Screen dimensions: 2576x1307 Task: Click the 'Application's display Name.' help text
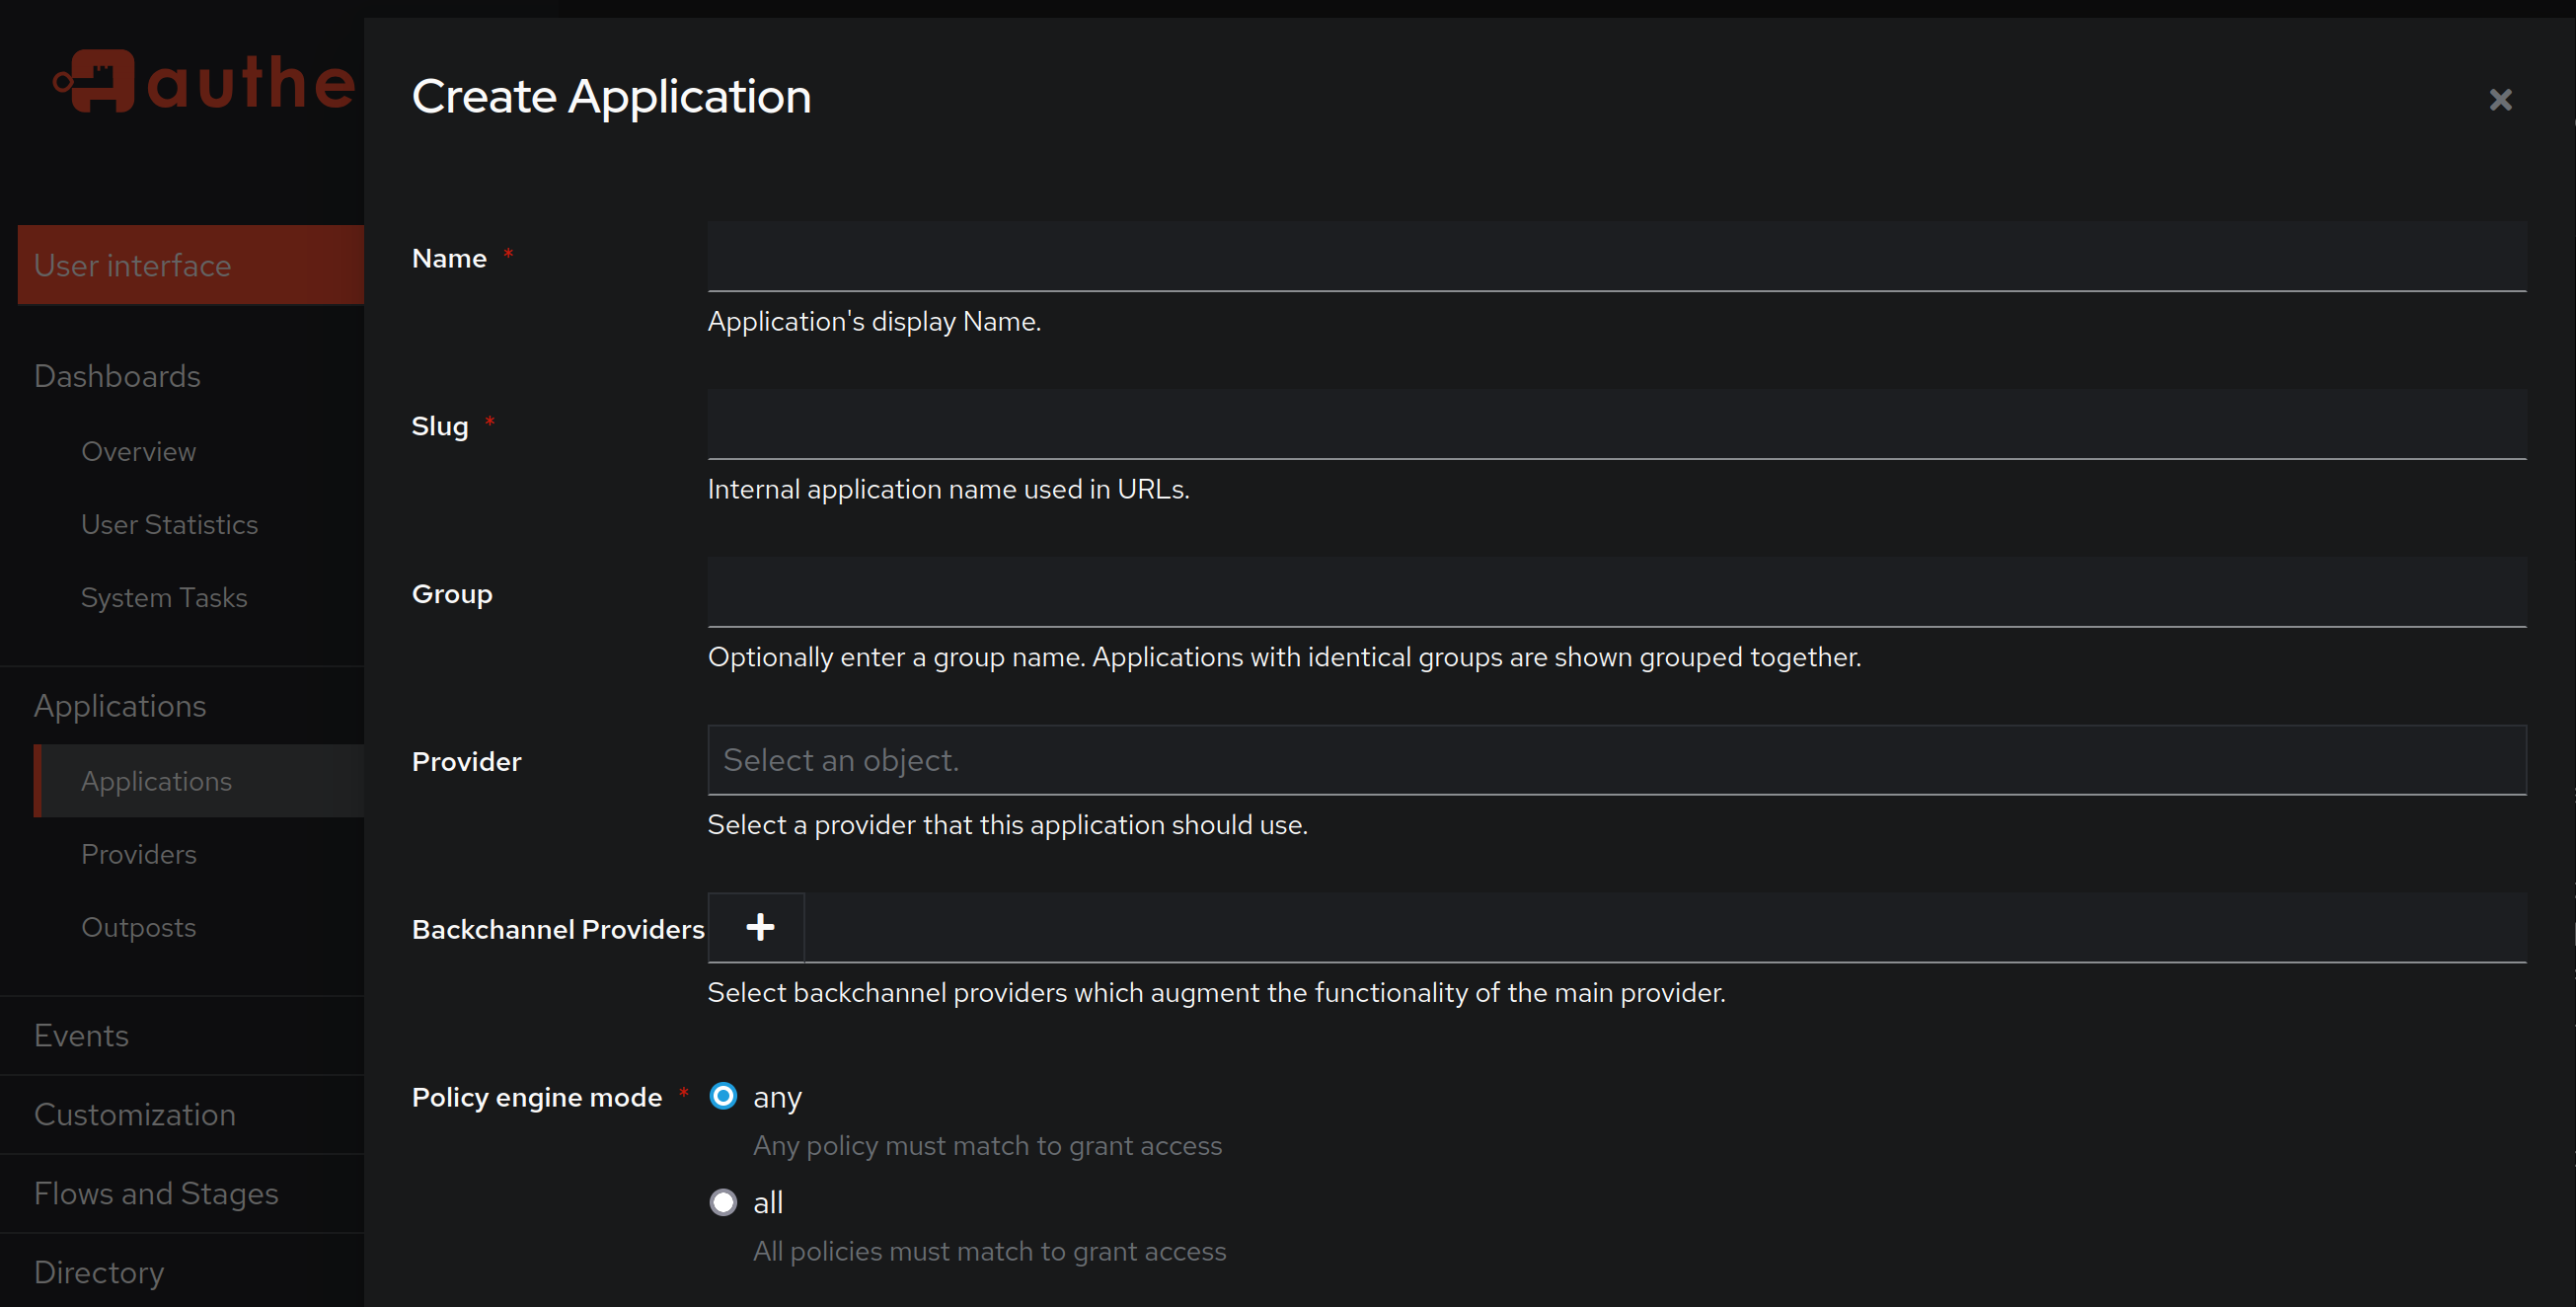(874, 321)
